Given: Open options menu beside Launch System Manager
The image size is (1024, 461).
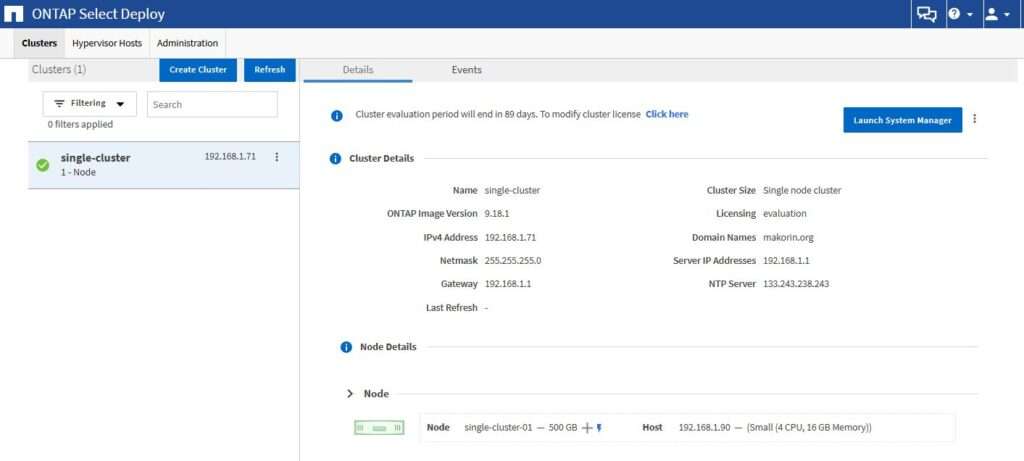Looking at the screenshot, I should [x=974, y=119].
